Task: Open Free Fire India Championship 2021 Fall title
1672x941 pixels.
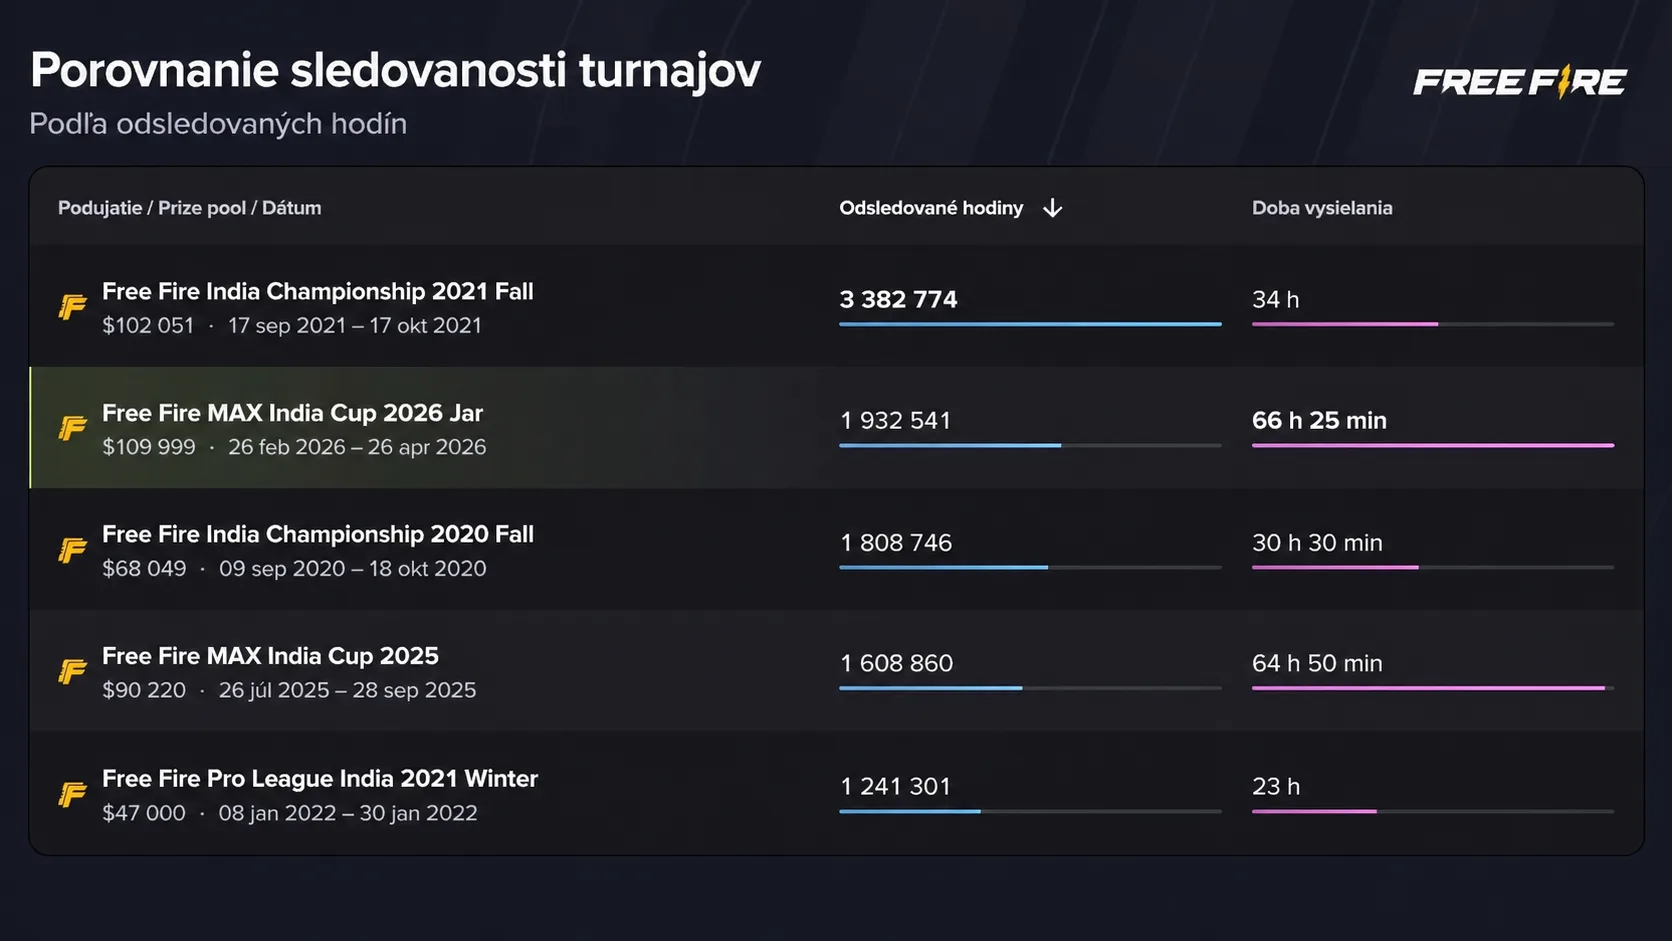Action: point(317,291)
